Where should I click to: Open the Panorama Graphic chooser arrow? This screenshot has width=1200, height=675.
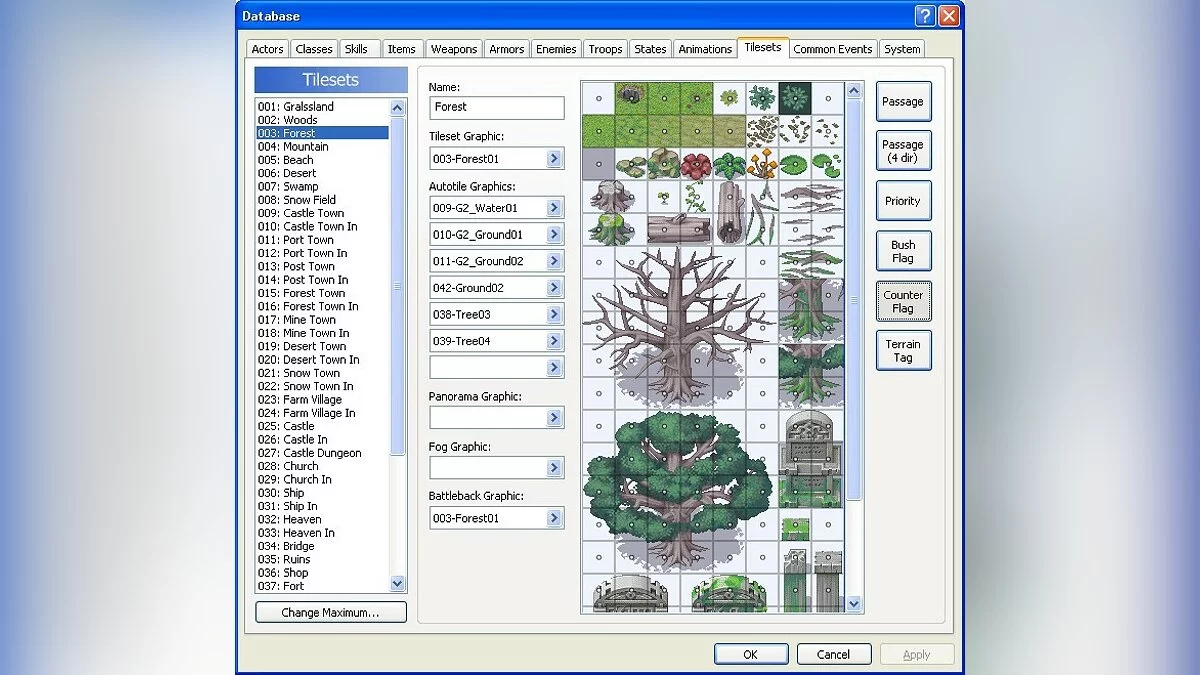[555, 418]
